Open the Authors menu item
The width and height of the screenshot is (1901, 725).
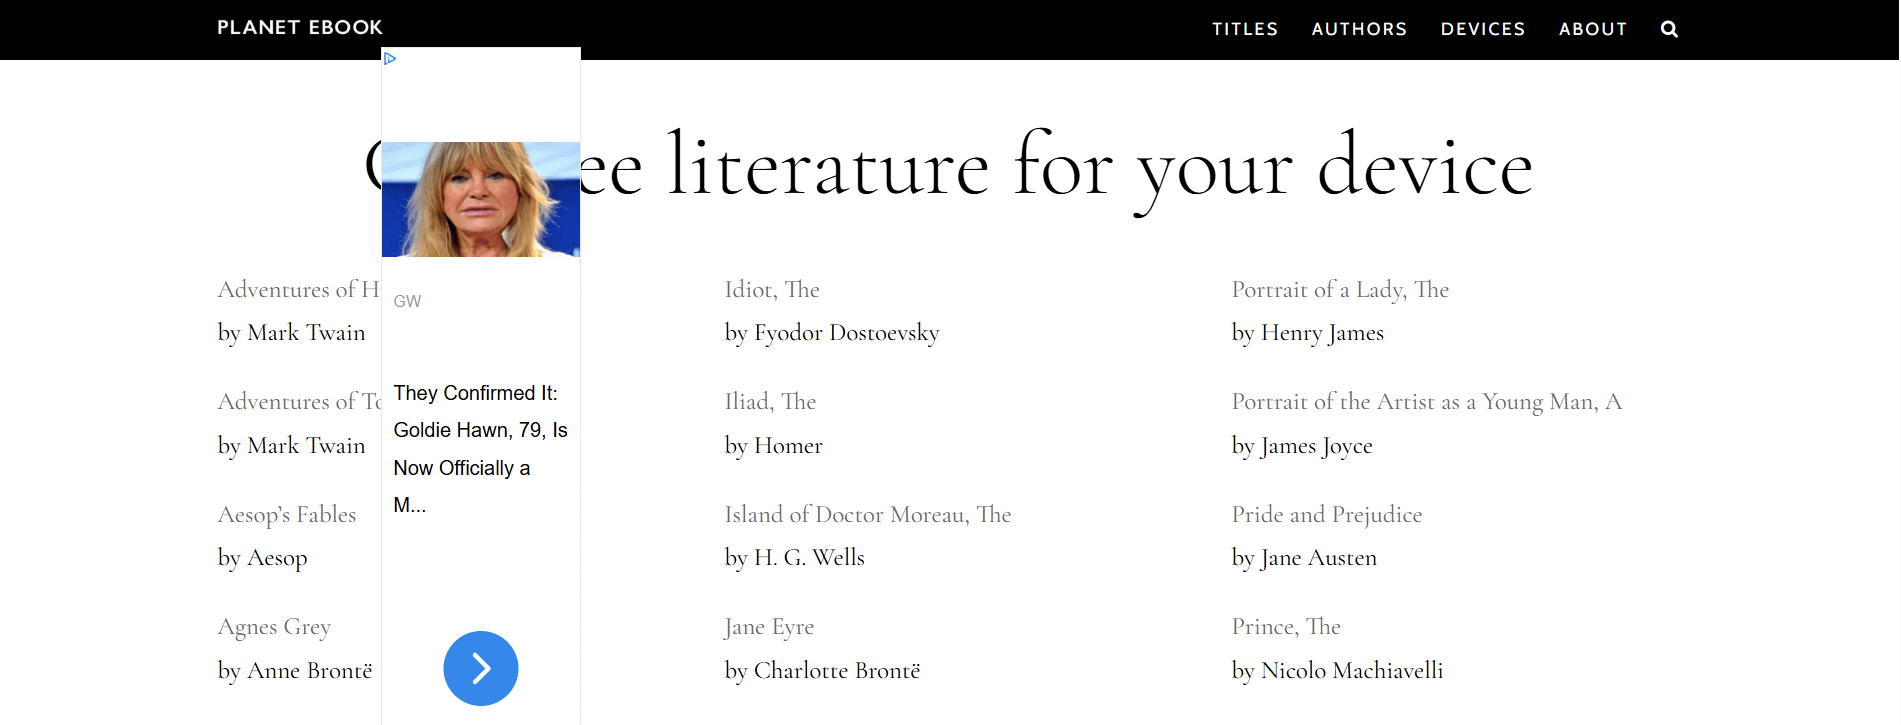click(1359, 29)
